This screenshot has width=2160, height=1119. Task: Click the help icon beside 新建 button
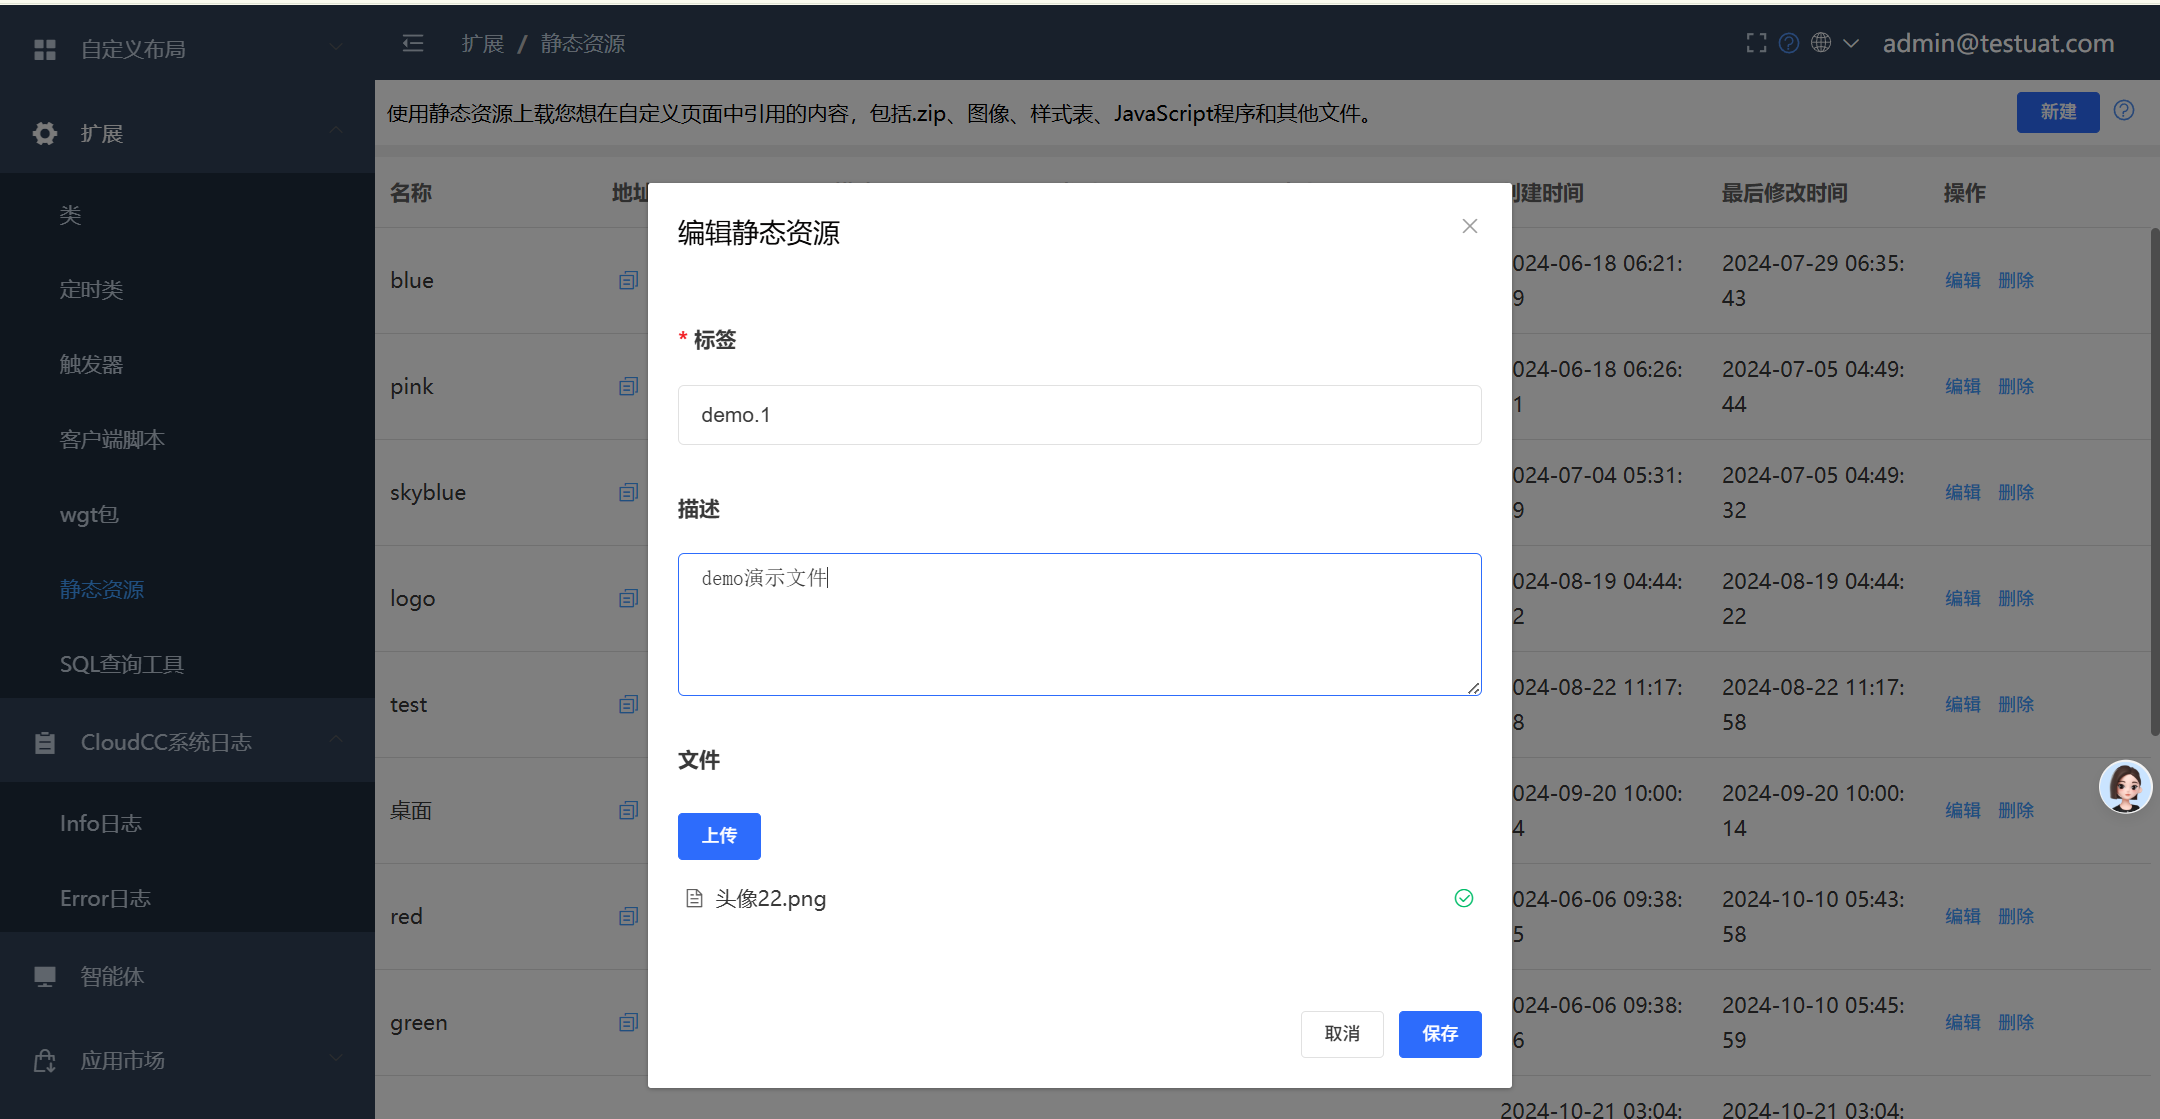pyautogui.click(x=2124, y=111)
